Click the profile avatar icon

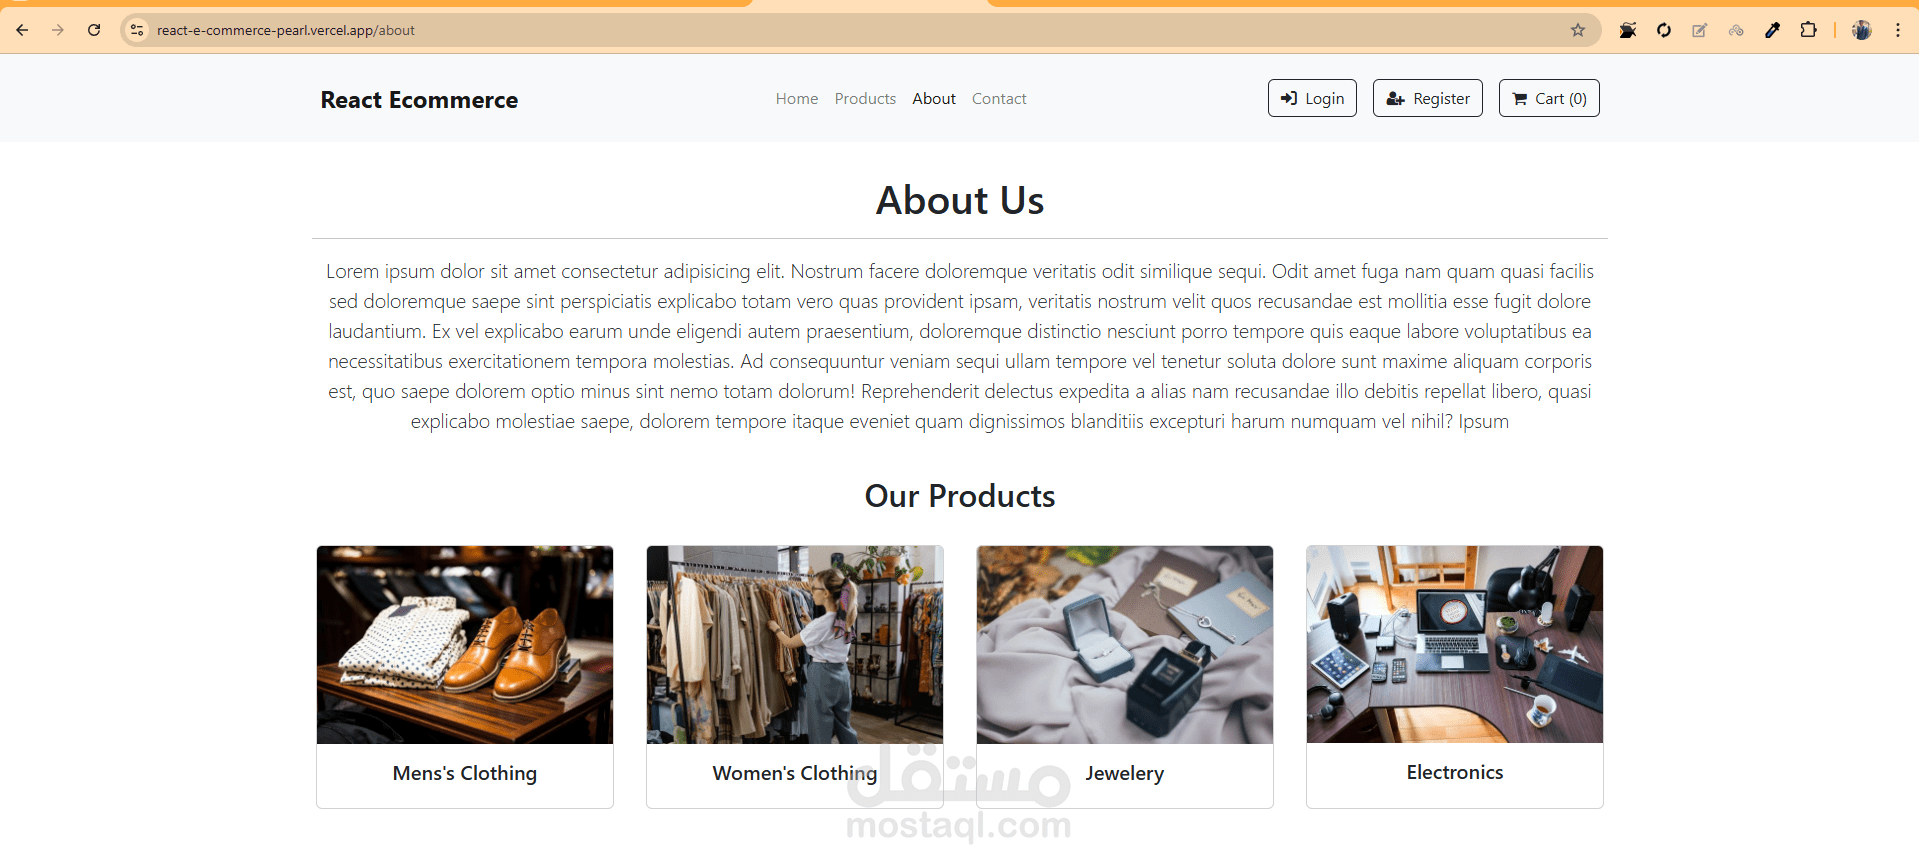tap(1861, 30)
